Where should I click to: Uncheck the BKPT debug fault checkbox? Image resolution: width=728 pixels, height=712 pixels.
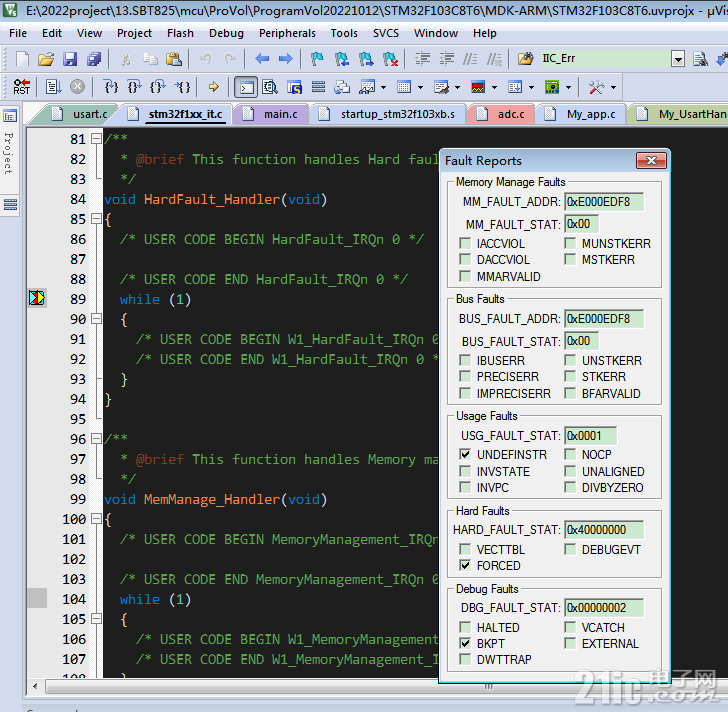pos(465,643)
